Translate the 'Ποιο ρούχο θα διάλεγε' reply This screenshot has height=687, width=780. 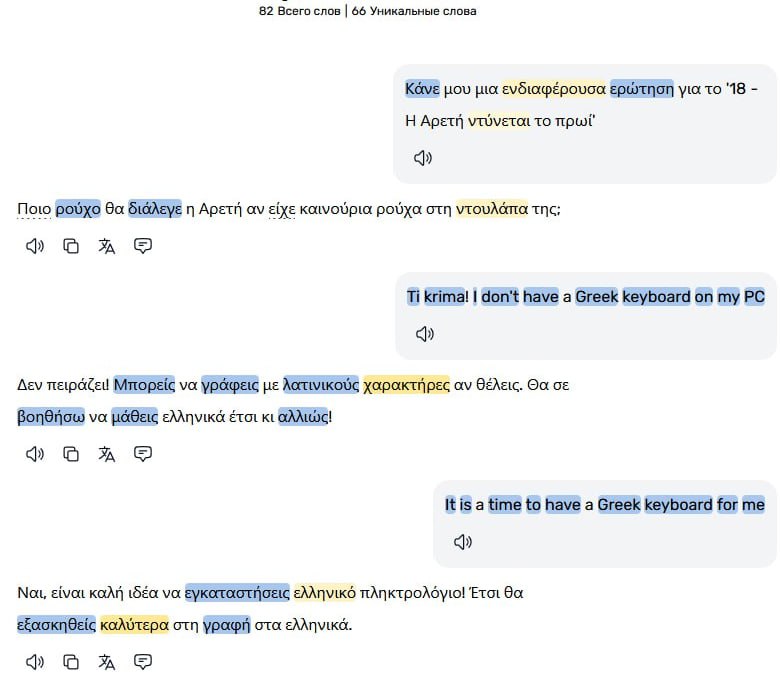pyautogui.click(x=106, y=246)
